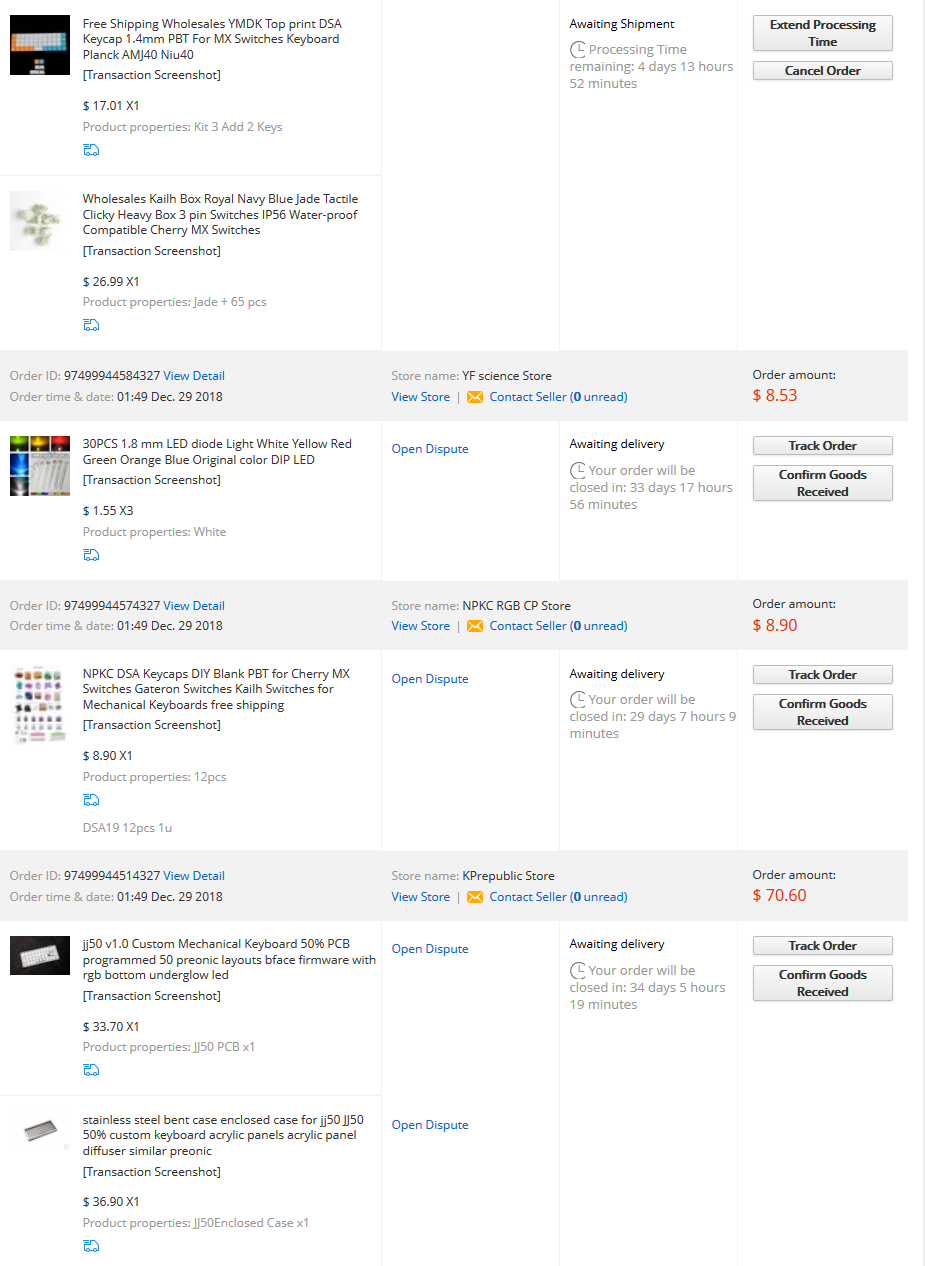Click shipping truck icon under stainless steel case
The height and width of the screenshot is (1266, 925).
[x=91, y=1246]
